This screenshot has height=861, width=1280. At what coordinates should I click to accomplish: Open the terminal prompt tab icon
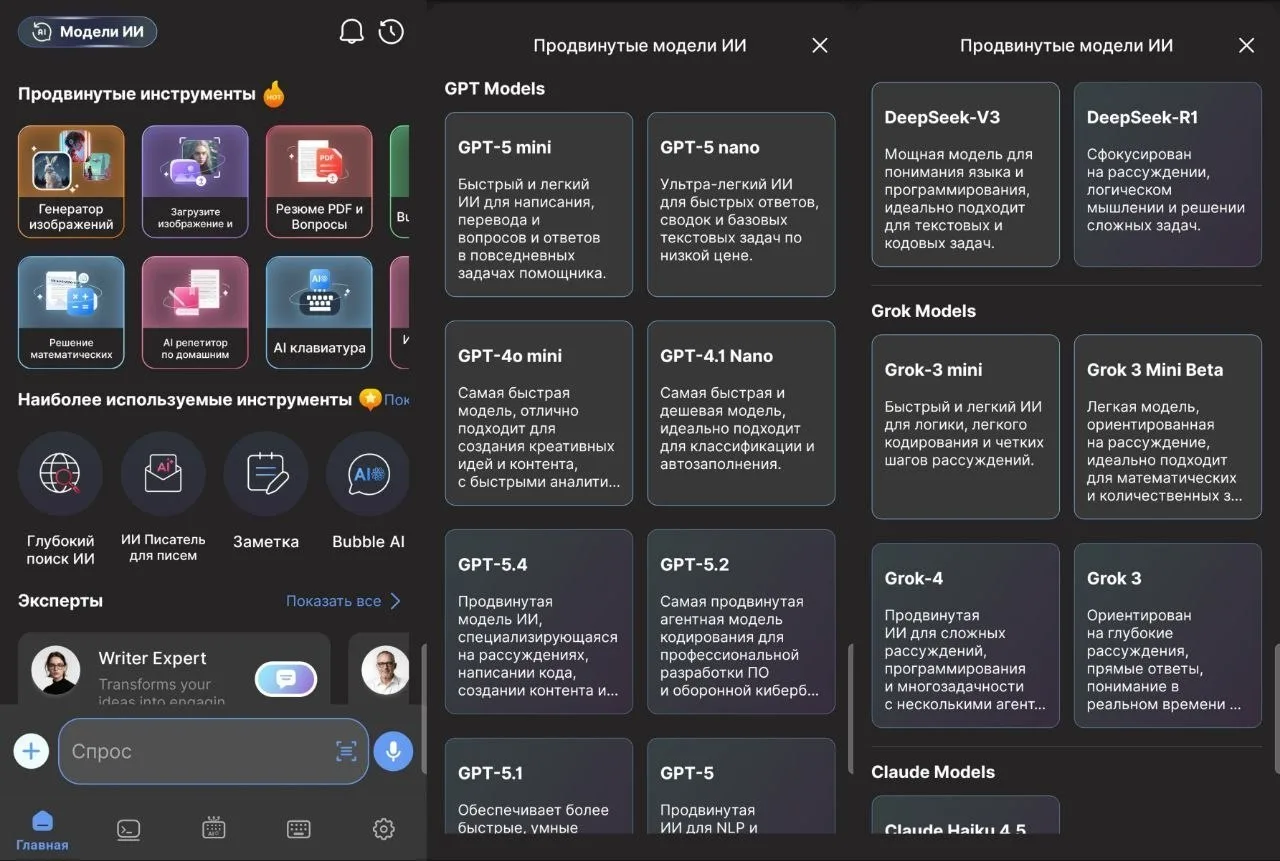click(x=128, y=829)
